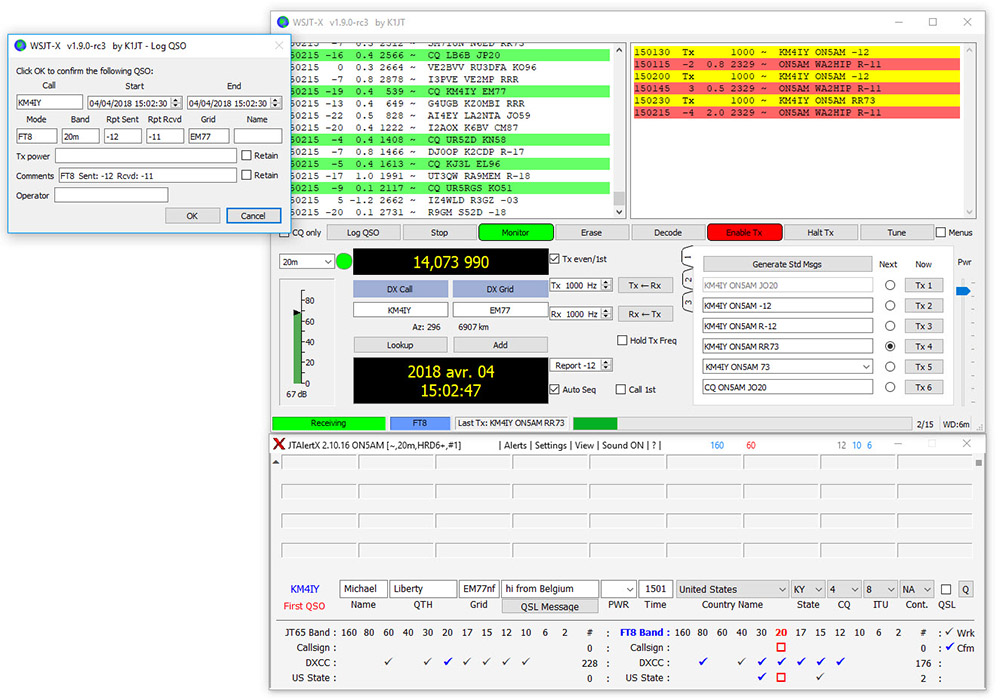
Task: Click the Start date time stepper in Log QSO
Action: click(x=176, y=103)
